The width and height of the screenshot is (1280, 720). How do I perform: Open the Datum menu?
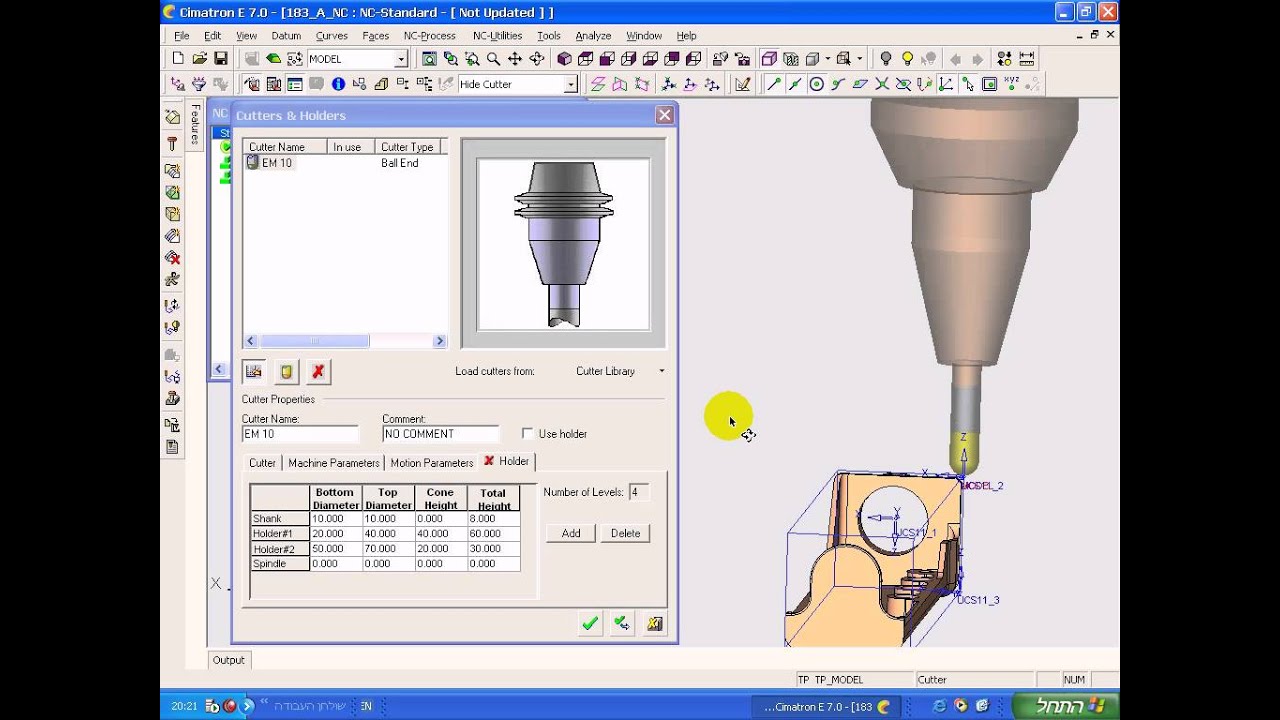pos(286,35)
